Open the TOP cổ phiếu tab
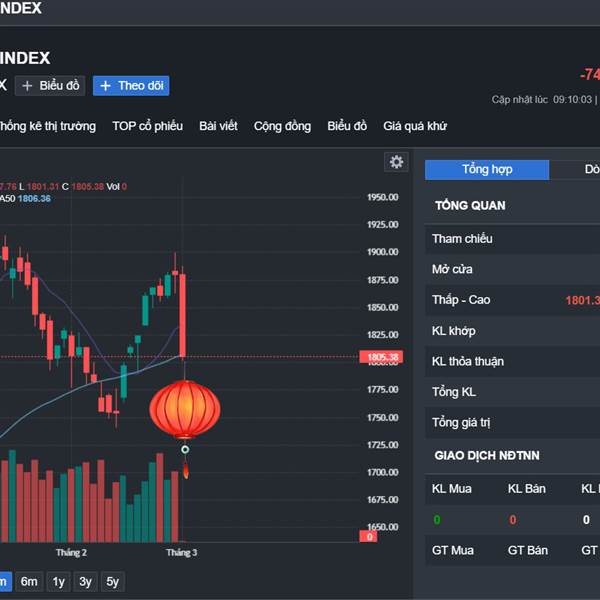The height and width of the screenshot is (600, 600). tap(147, 126)
